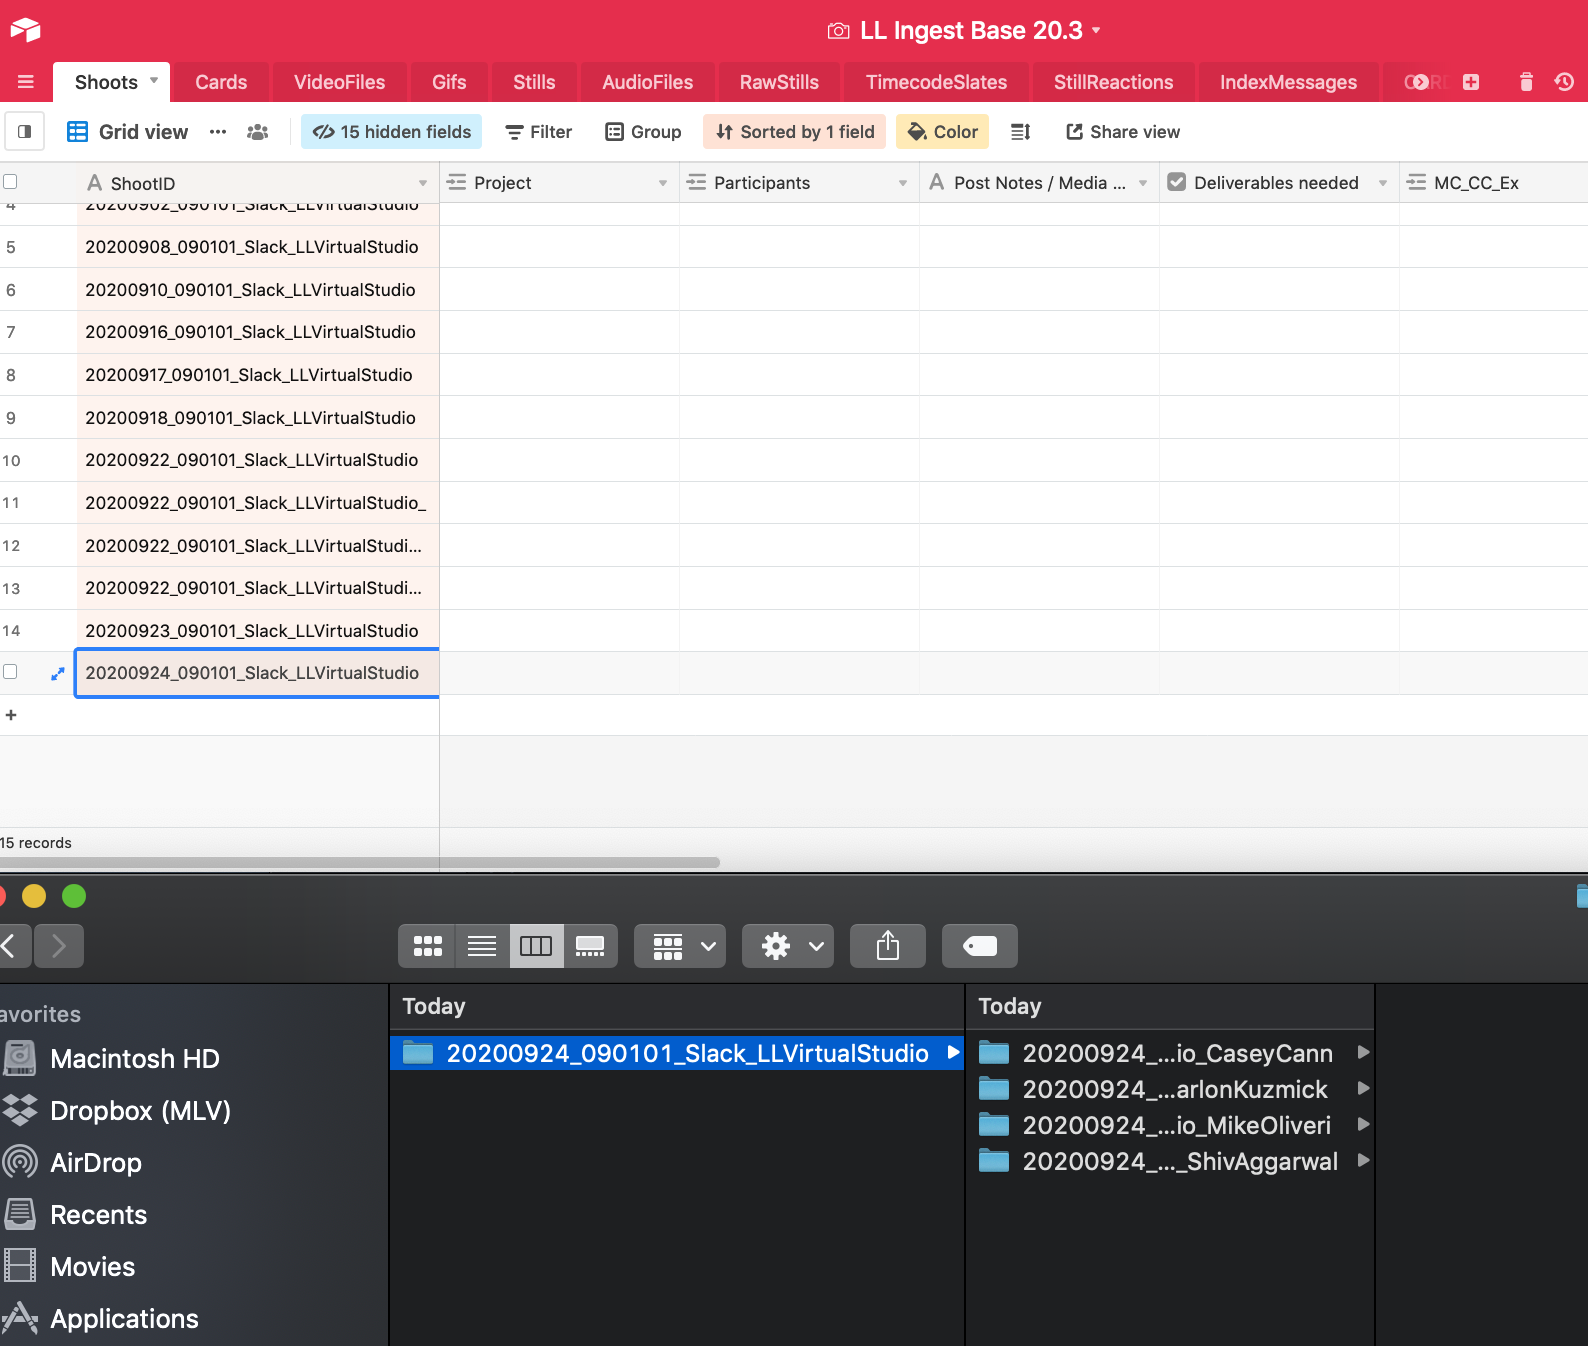Switch Finder to icon view
This screenshot has height=1346, width=1588.
click(427, 946)
